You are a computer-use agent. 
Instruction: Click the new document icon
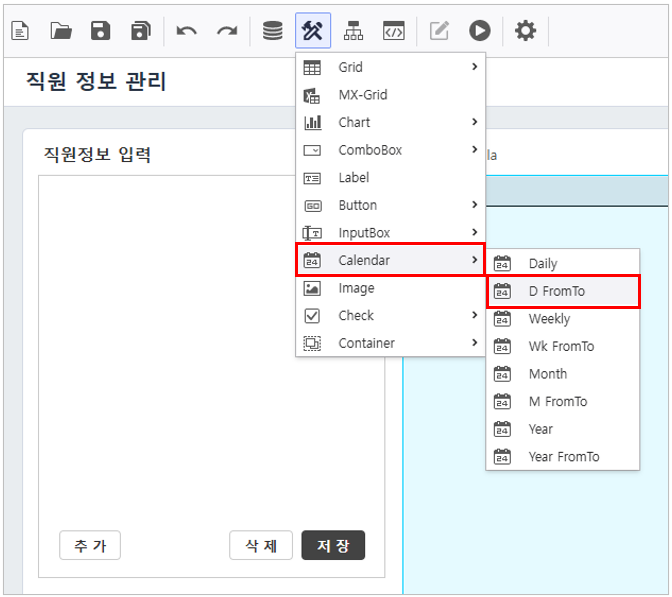click(20, 31)
